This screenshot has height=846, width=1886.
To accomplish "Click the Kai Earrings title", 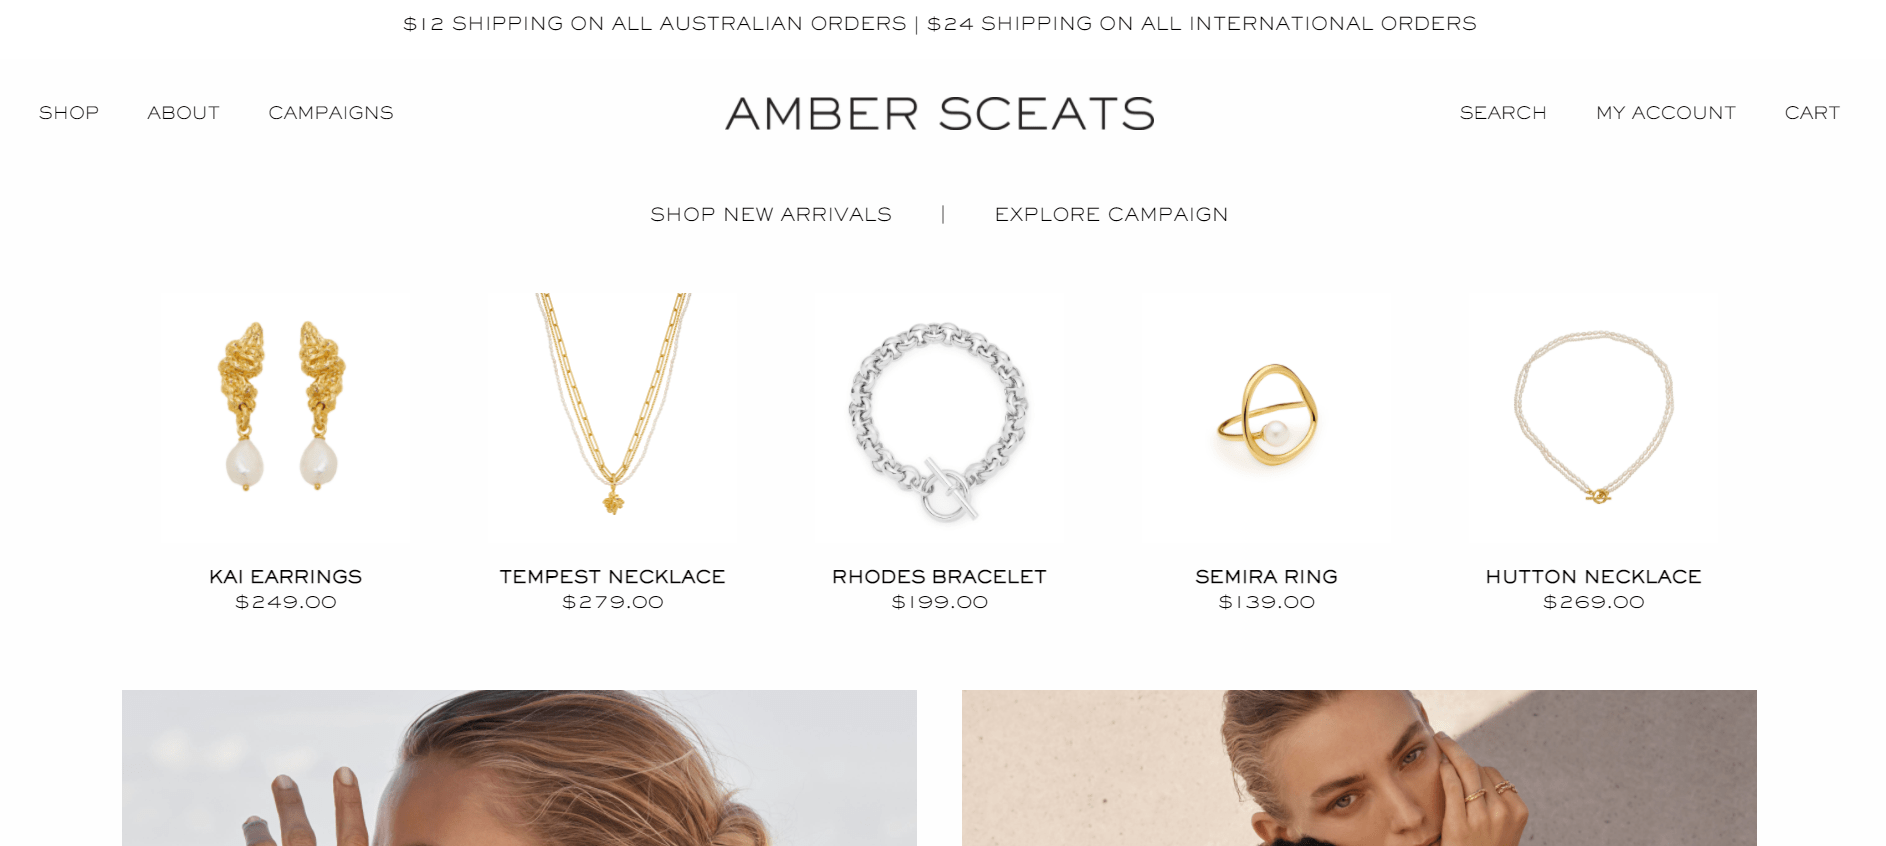I will [285, 577].
